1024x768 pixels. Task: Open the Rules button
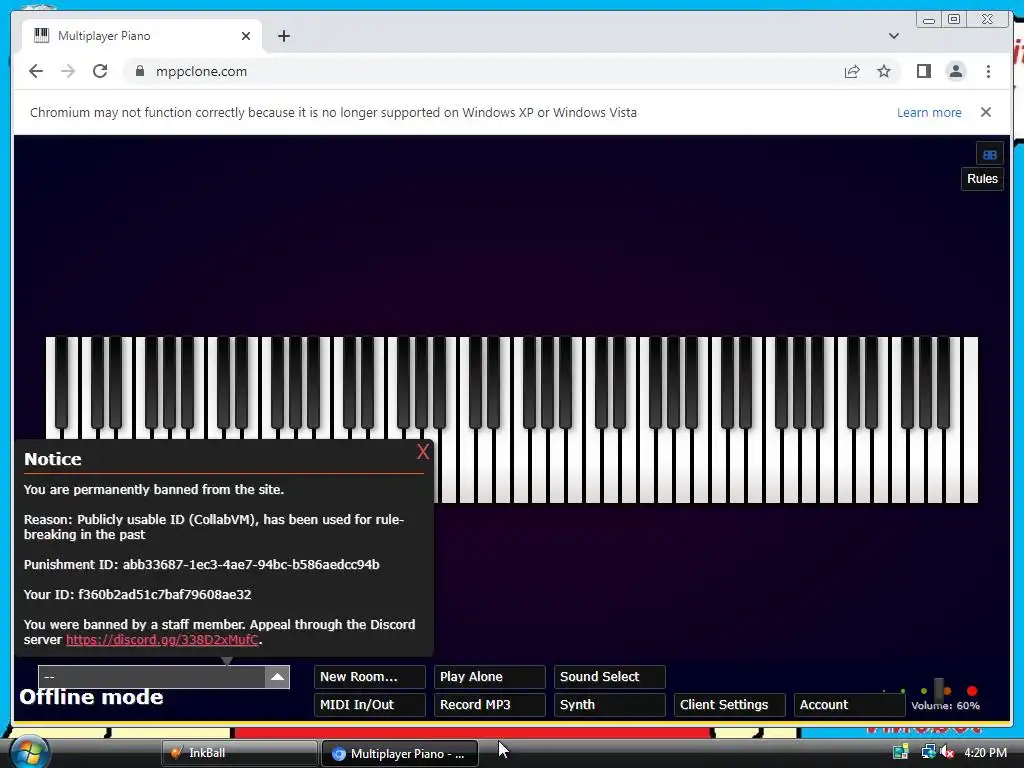pos(982,178)
